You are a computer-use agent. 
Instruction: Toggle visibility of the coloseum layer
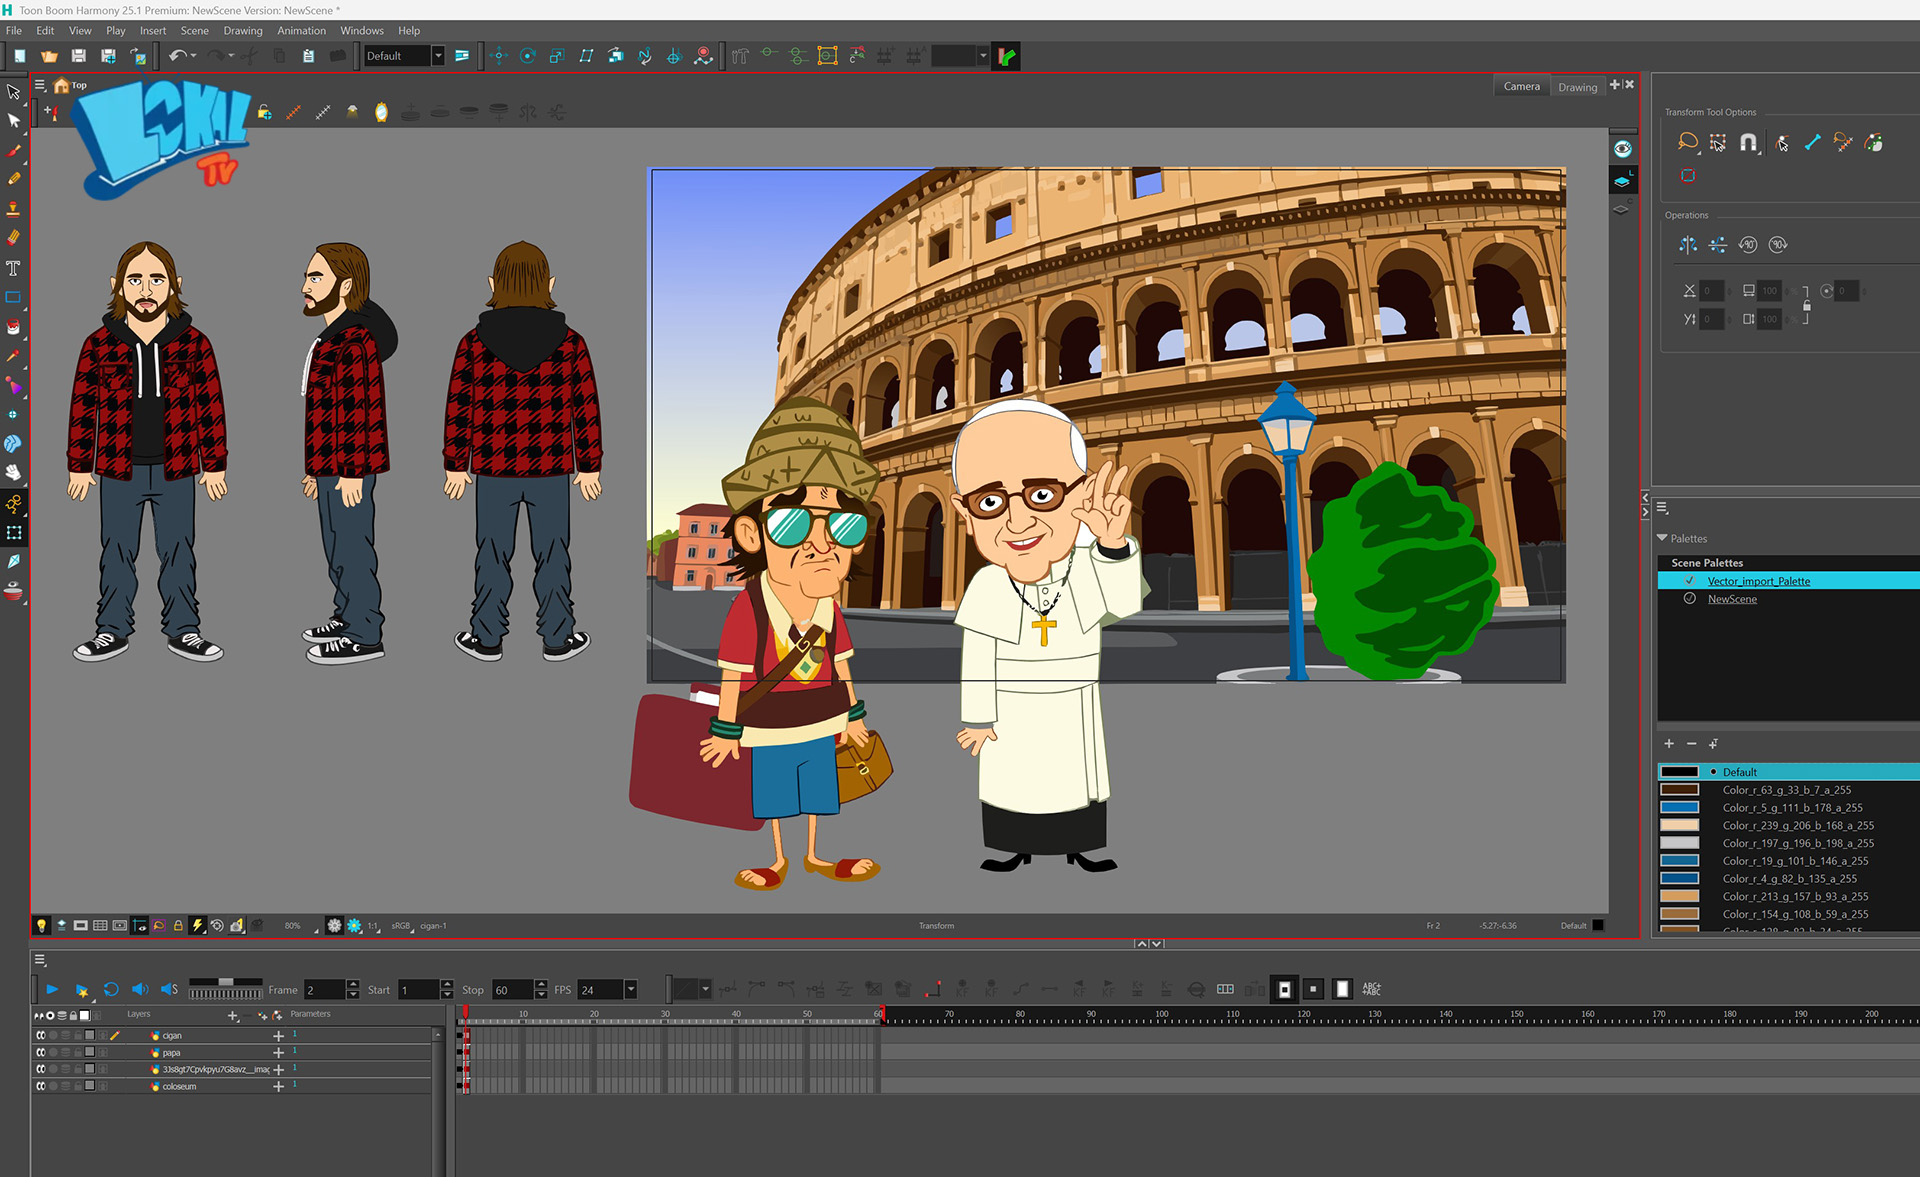[x=41, y=1086]
